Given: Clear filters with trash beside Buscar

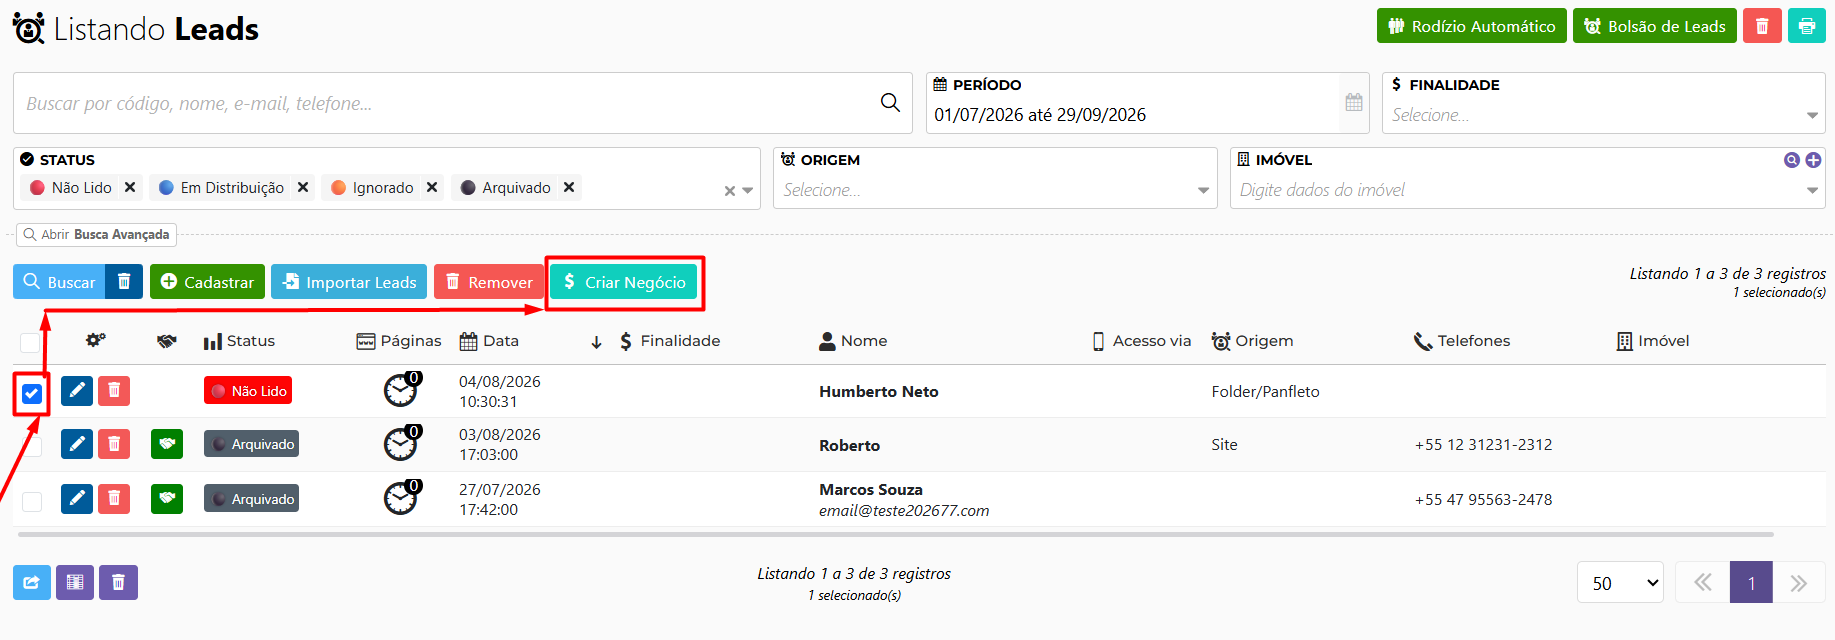Looking at the screenshot, I should (124, 282).
